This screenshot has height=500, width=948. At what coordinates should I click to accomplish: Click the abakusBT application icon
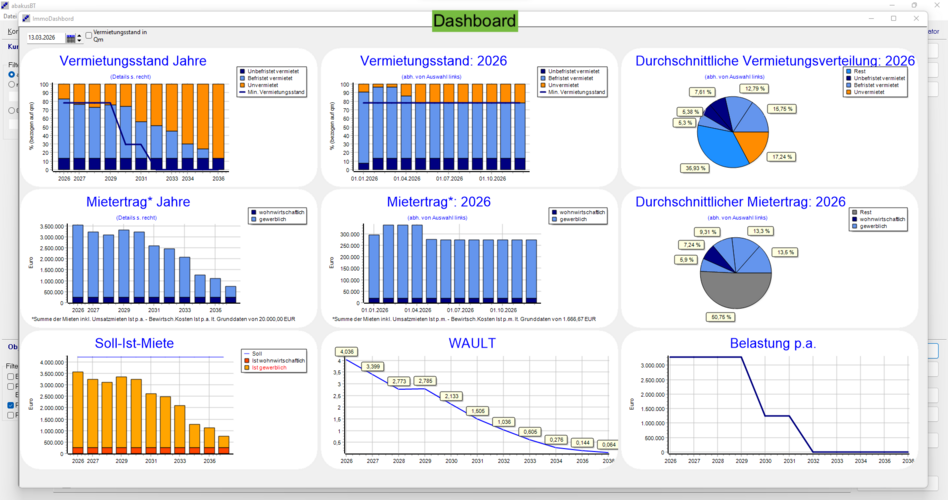click(5, 5)
